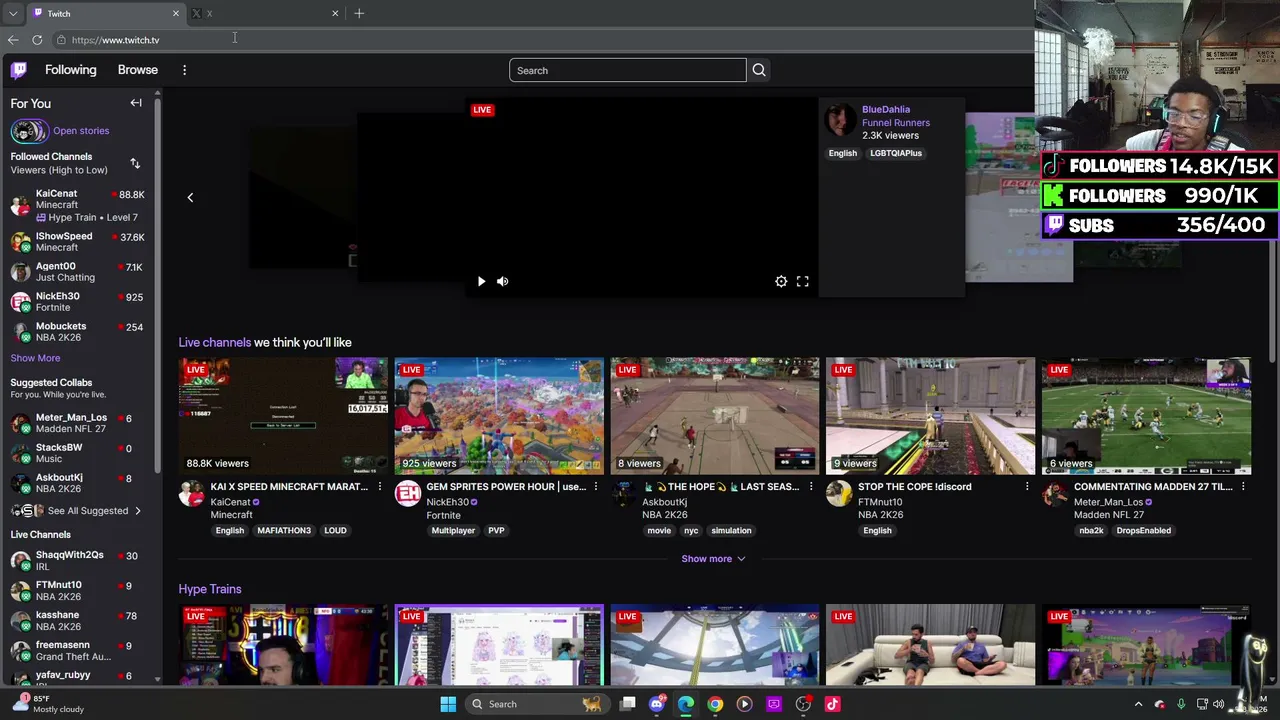Enter fullscreen on featured stream
The width and height of the screenshot is (1280, 720).
(802, 282)
